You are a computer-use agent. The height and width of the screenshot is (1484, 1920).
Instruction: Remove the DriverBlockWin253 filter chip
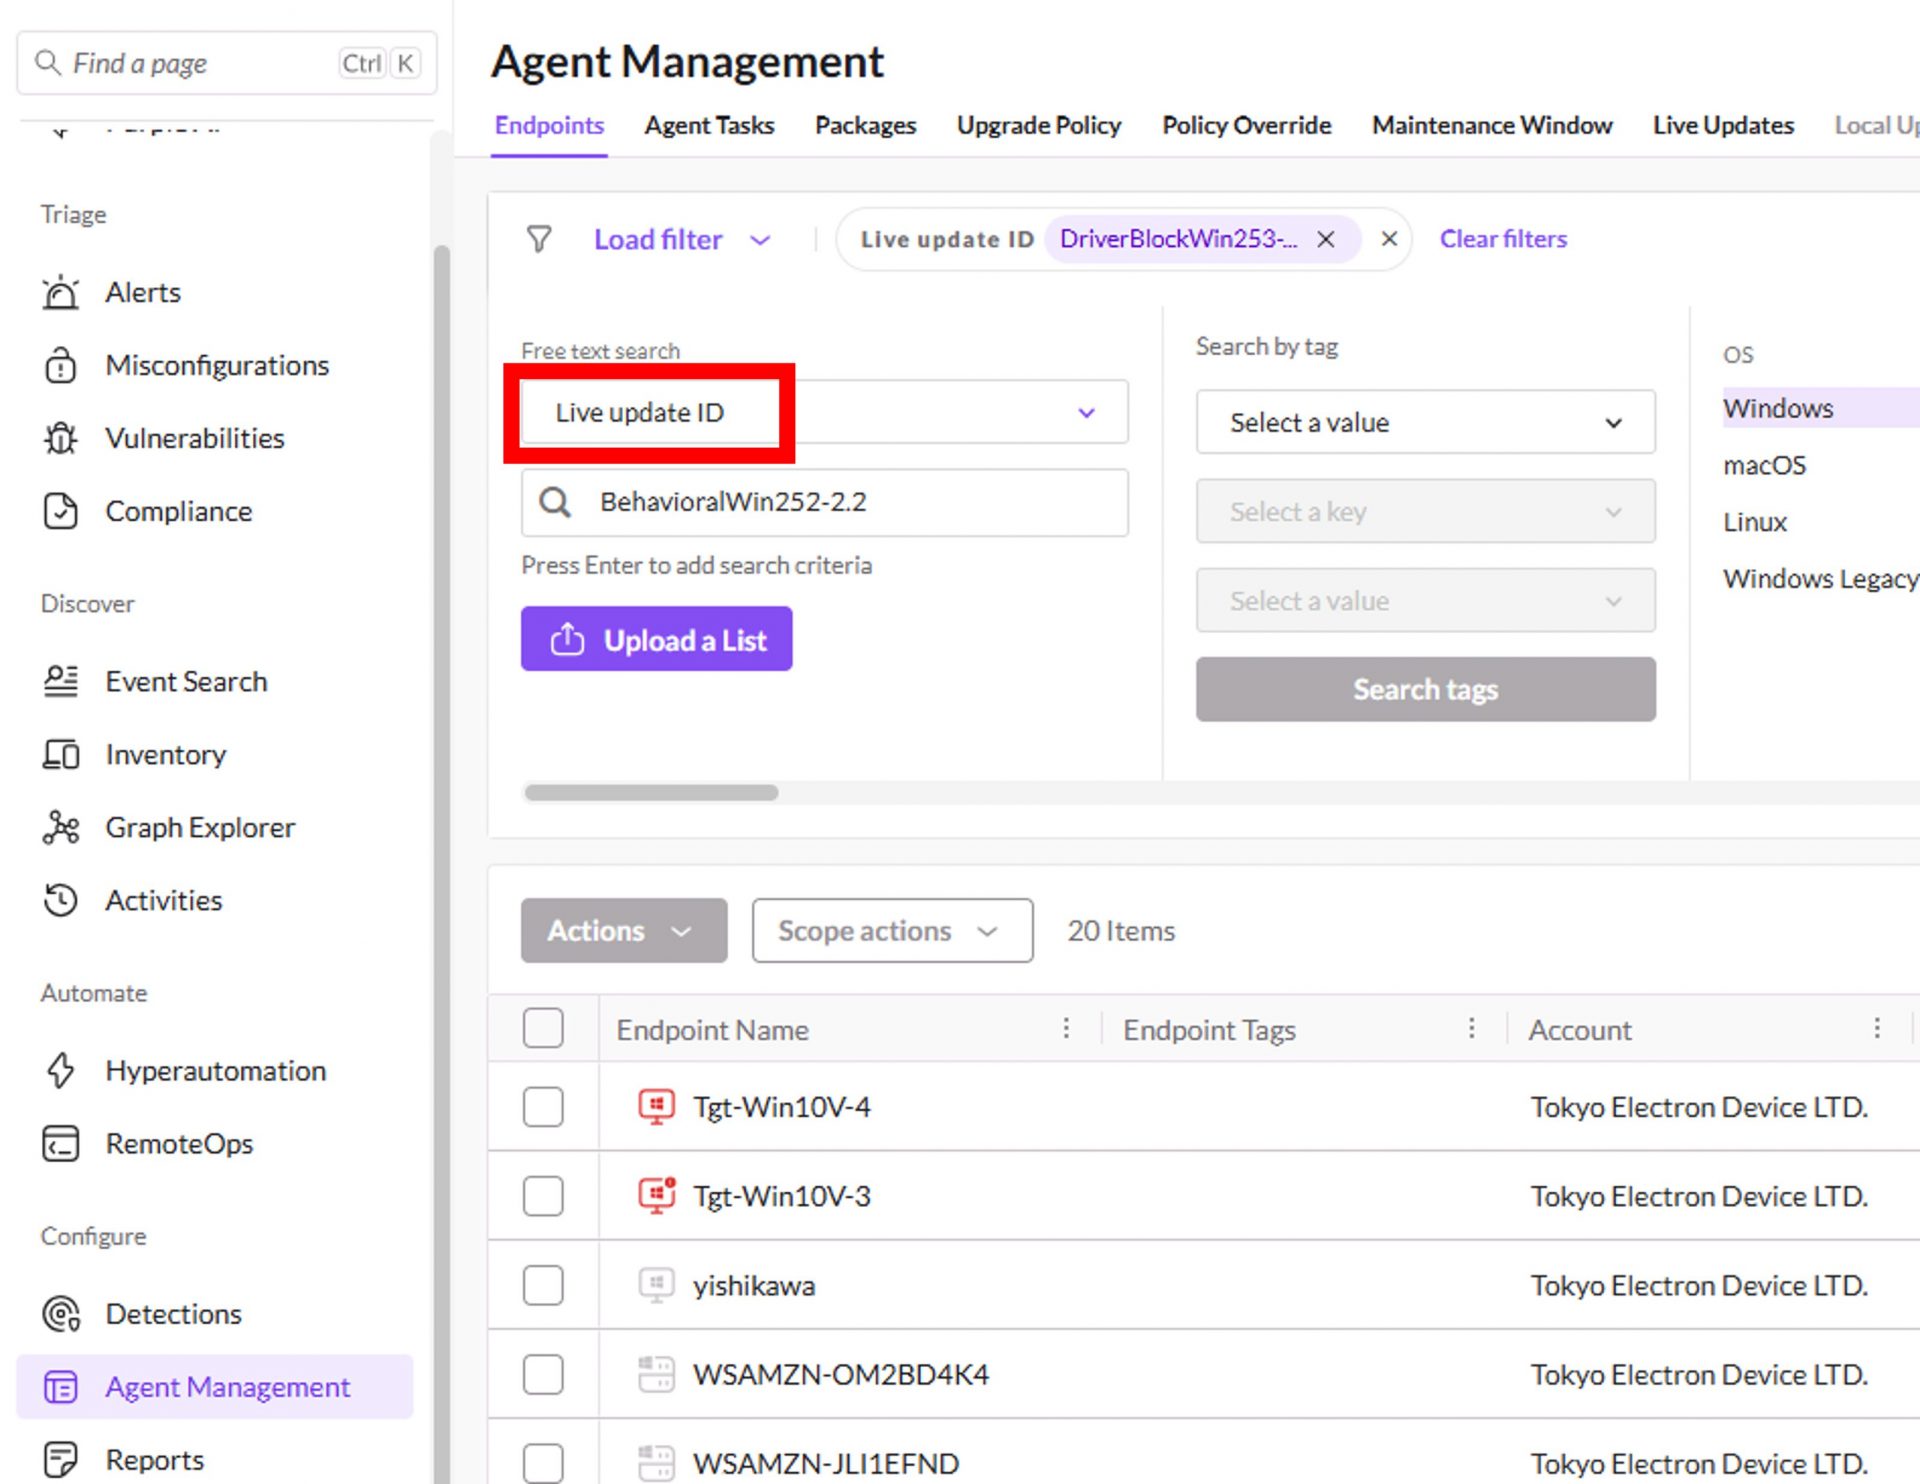click(1325, 239)
